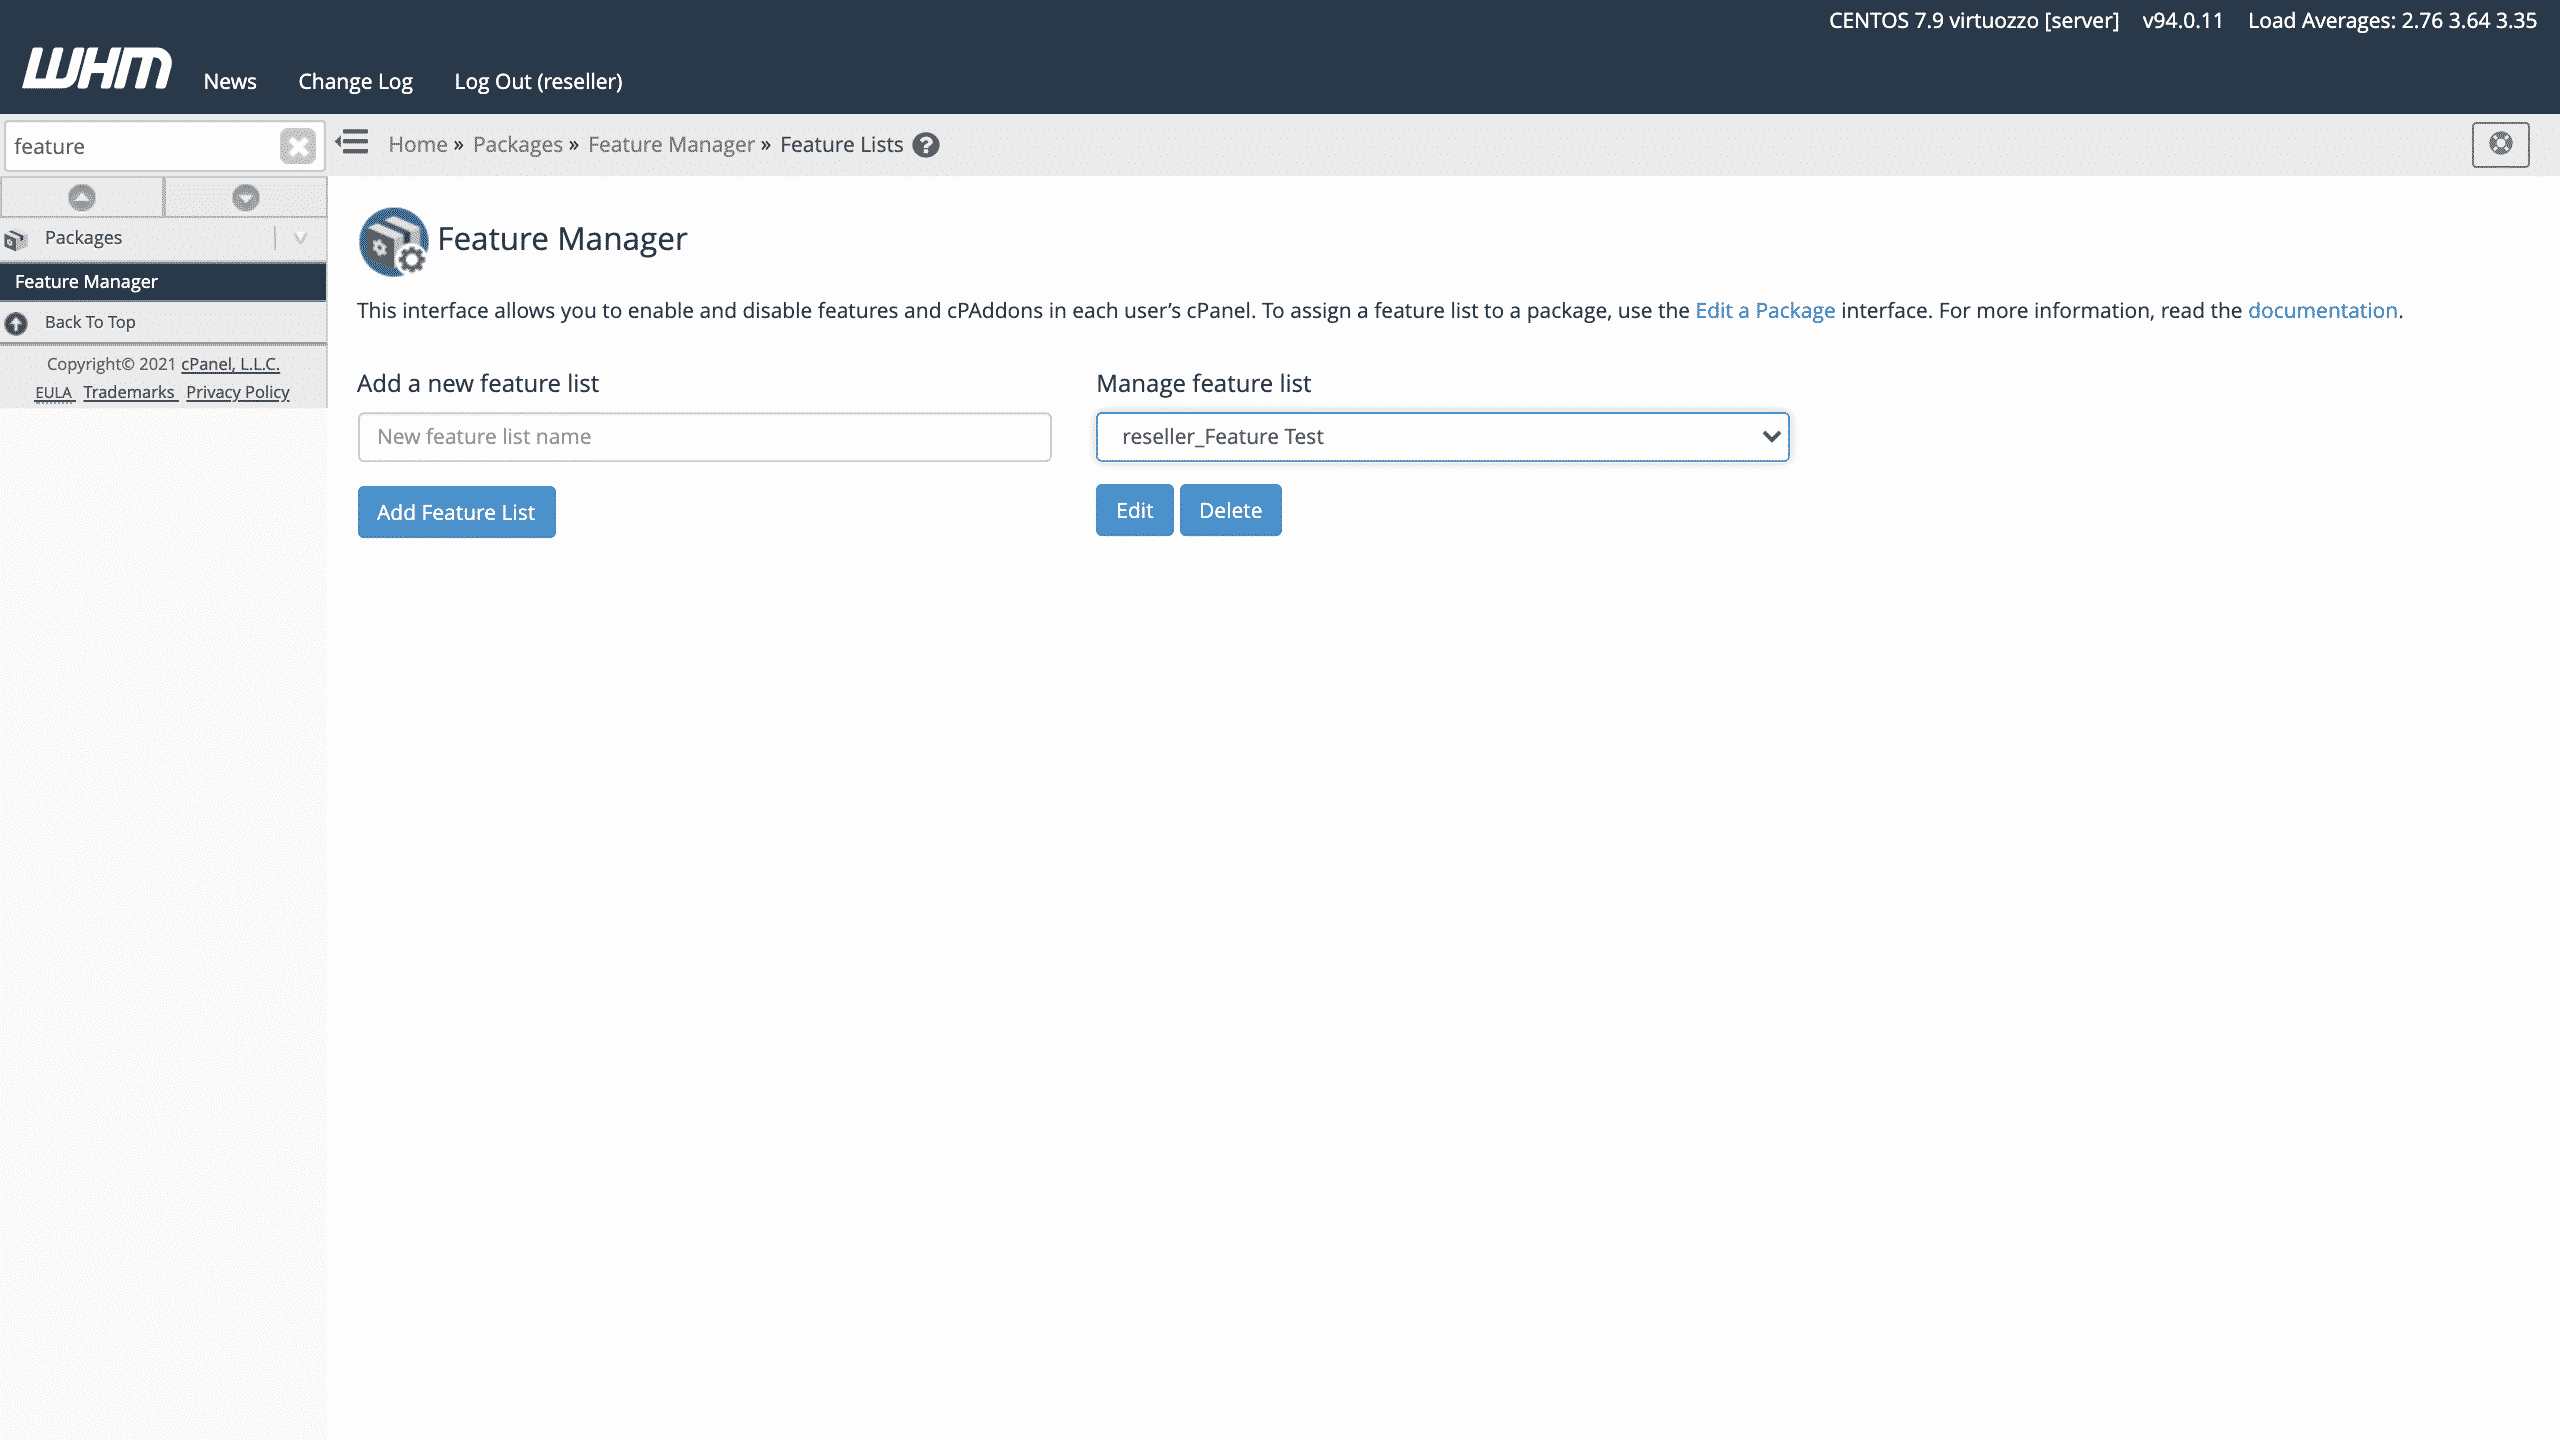
Task: Expand all with the sidebar down-arrow icon
Action: click(x=245, y=197)
